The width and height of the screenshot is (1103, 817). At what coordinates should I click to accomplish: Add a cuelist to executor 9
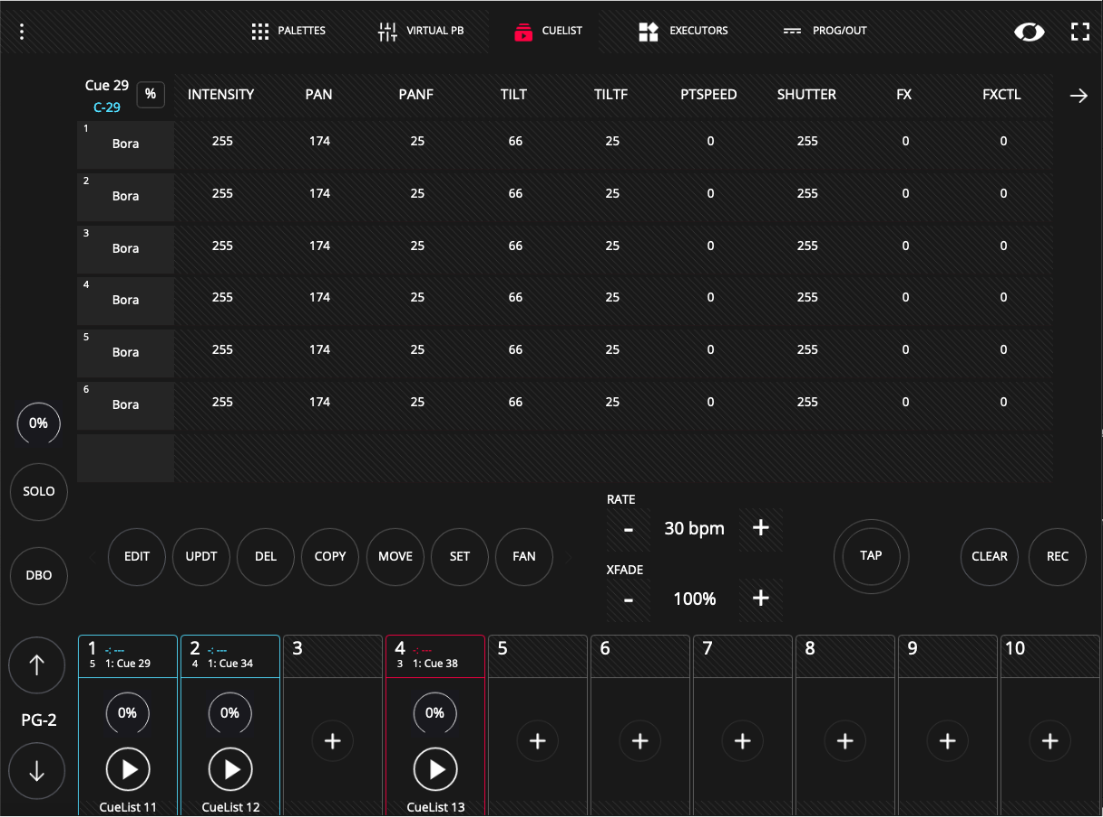[x=948, y=741]
